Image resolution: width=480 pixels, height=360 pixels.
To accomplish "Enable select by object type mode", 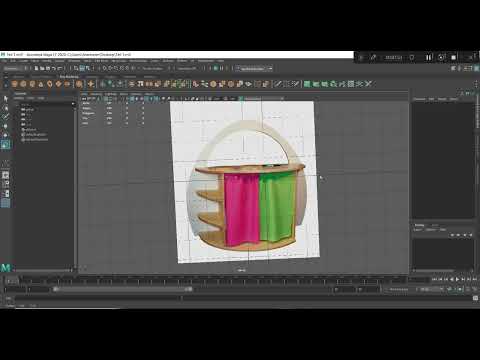I will click(82, 68).
